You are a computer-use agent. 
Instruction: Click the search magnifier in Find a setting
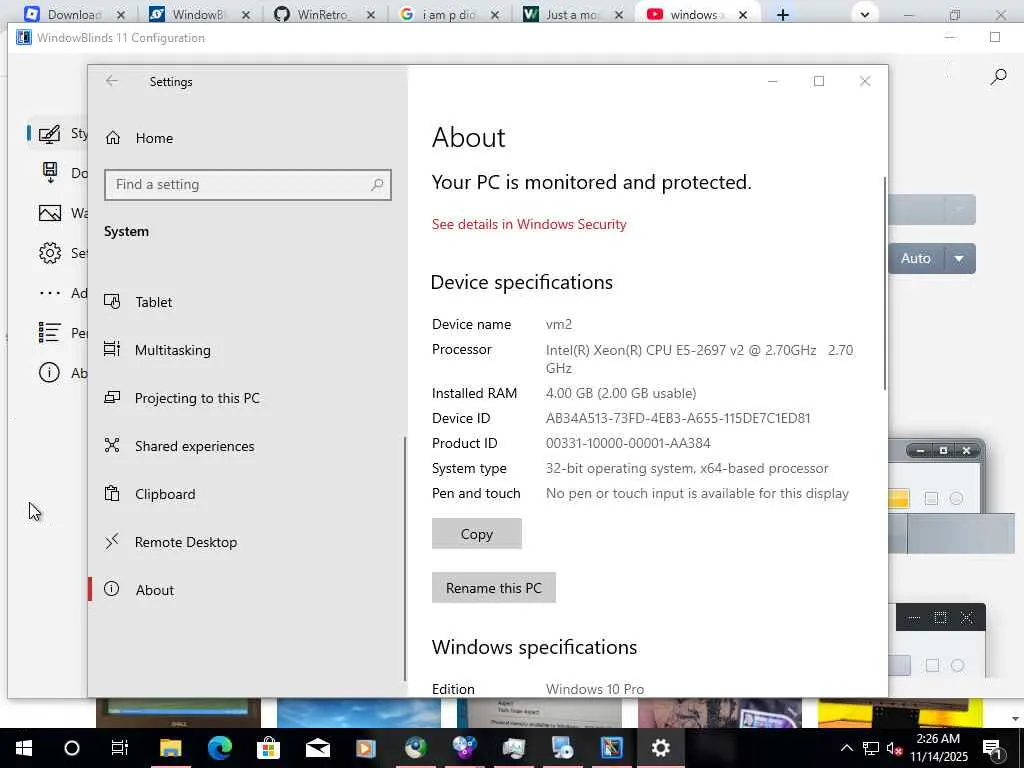(377, 185)
